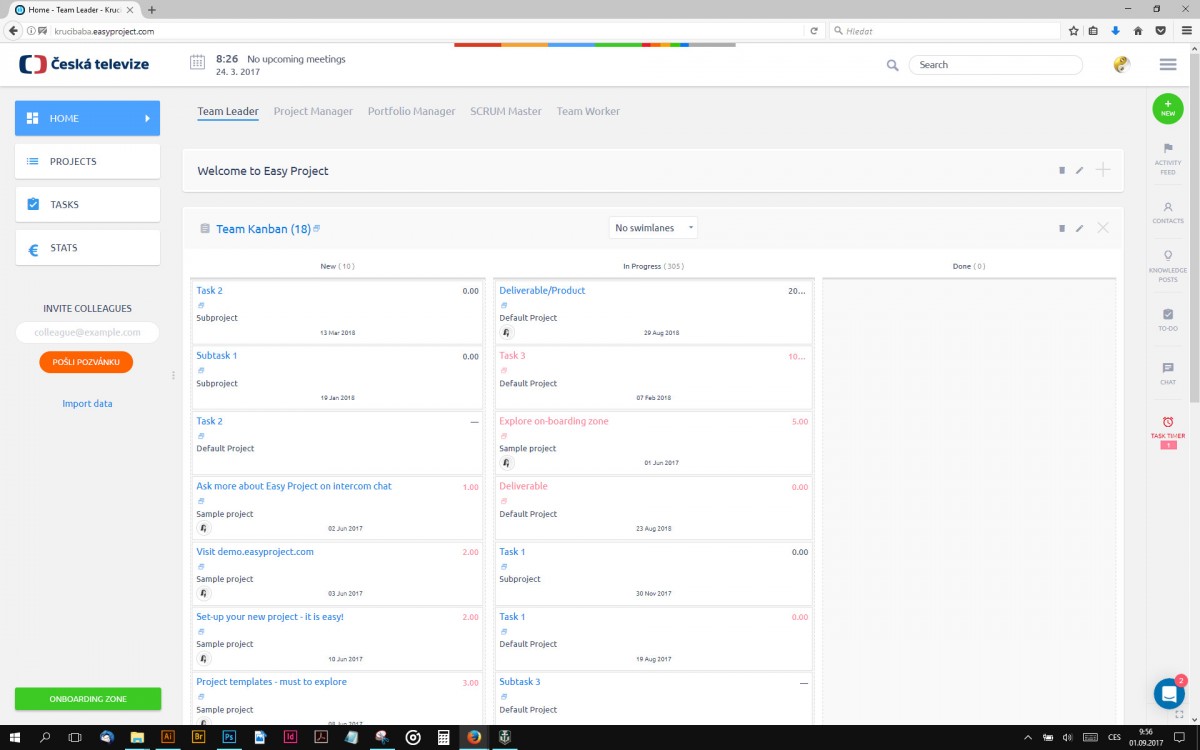
Task: Click the 'In Progress (305)' column header
Action: pos(653,266)
